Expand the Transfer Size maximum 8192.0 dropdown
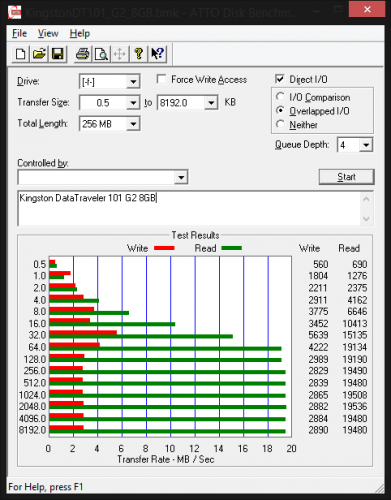The image size is (391, 500). [x=211, y=103]
